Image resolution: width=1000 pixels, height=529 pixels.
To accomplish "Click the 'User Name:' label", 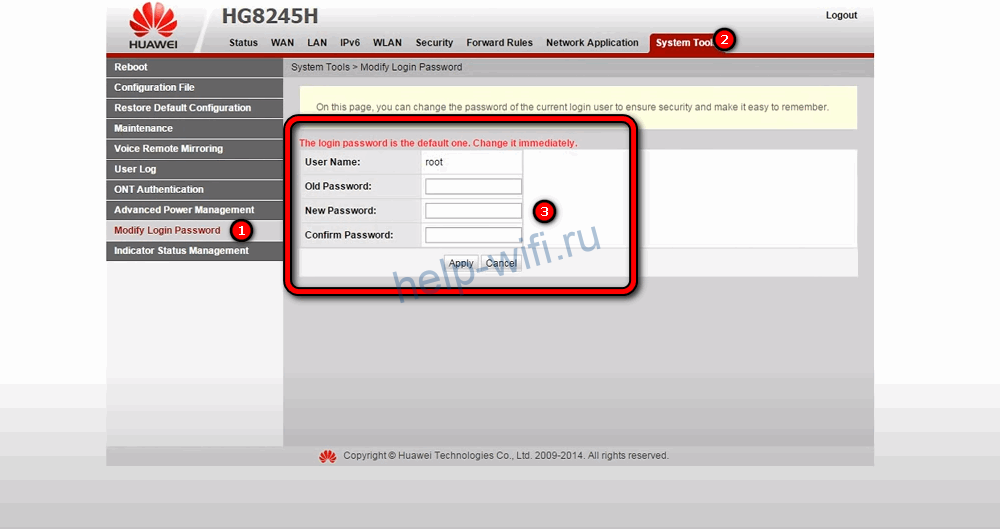I will [x=332, y=162].
